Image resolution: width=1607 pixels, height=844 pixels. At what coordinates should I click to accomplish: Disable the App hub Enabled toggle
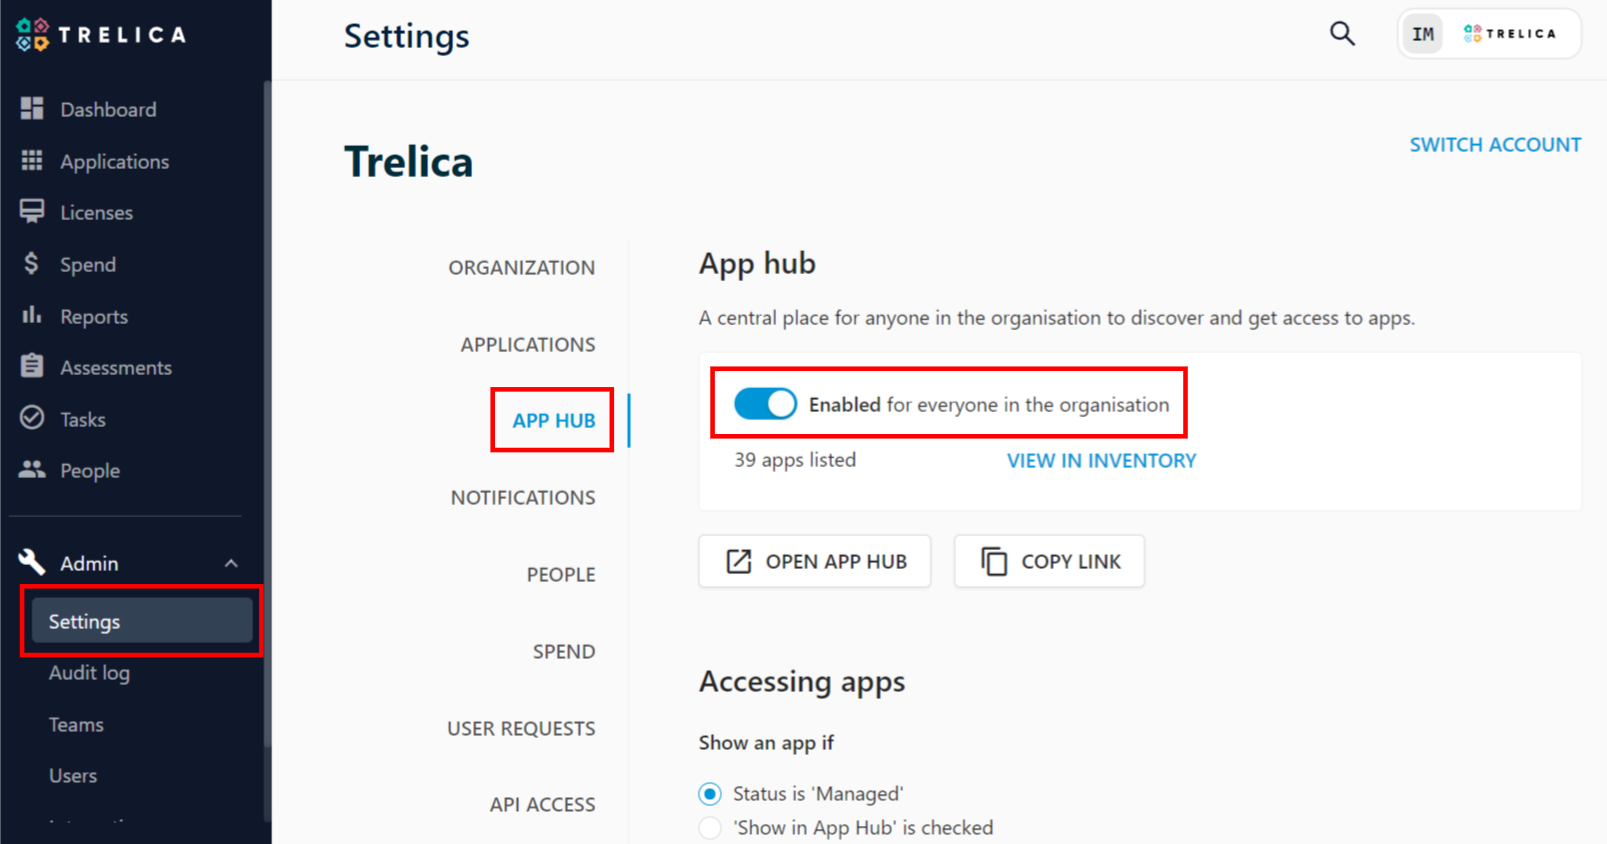click(x=765, y=404)
